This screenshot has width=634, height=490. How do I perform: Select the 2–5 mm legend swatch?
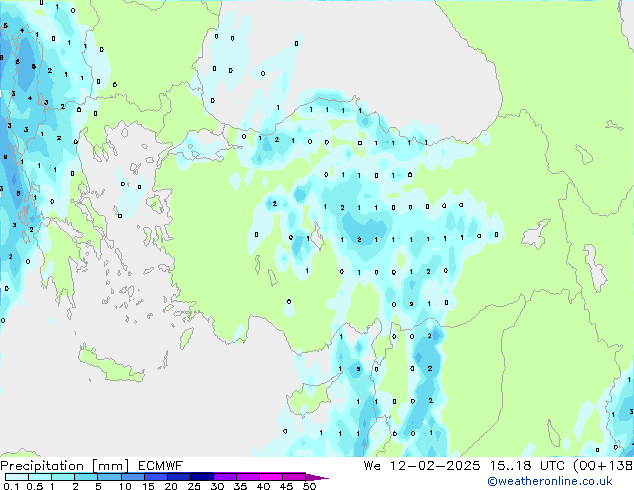tap(86, 477)
